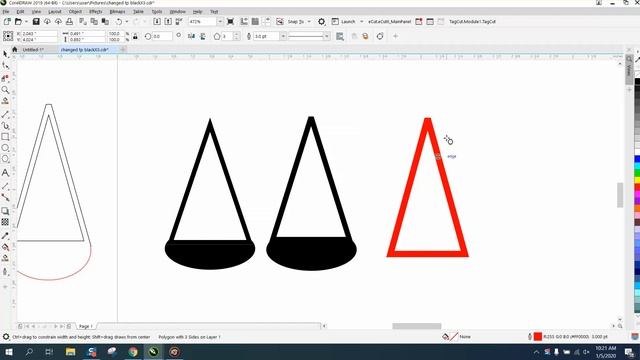
Task: Select the Rectangle tool
Action: pyautogui.click(x=5, y=137)
